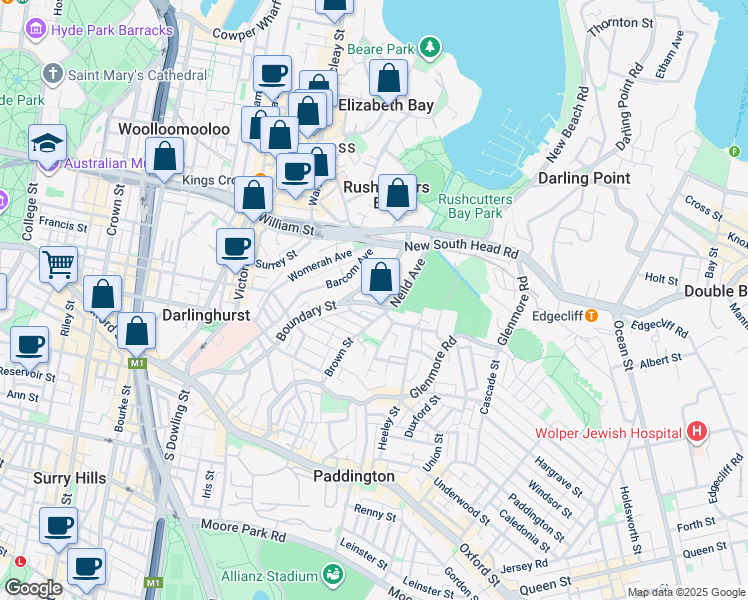Select the New Beach Rd label
The height and width of the screenshot is (600, 748).
pos(567,125)
